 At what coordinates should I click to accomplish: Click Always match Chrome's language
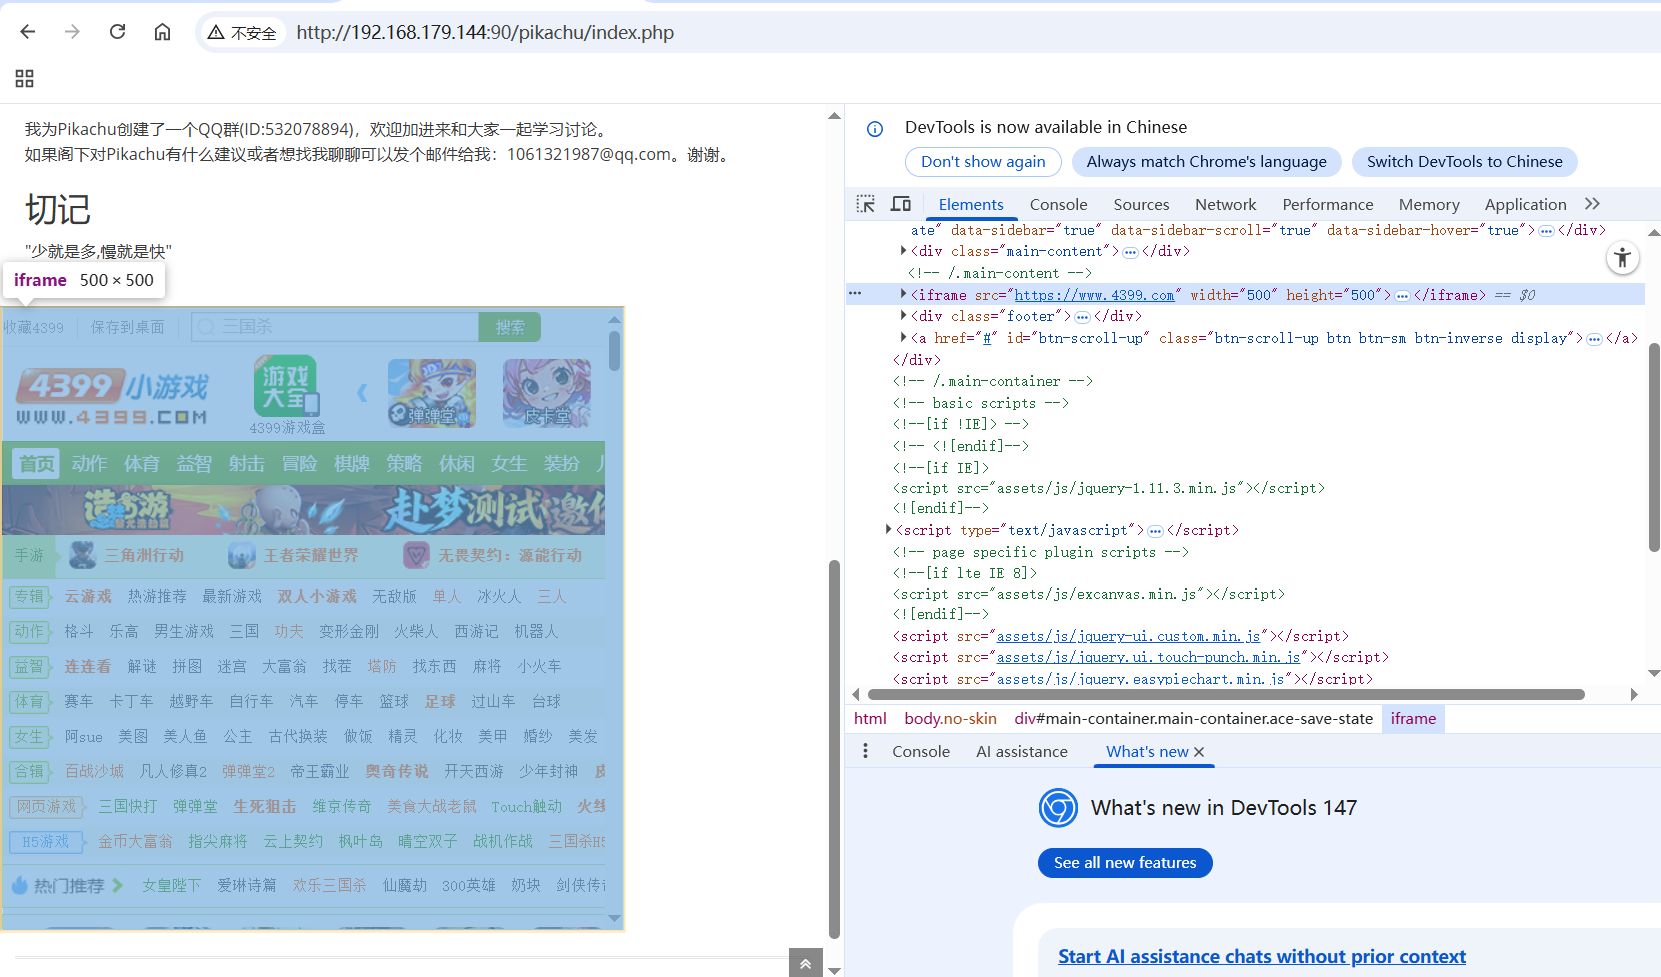click(1206, 162)
